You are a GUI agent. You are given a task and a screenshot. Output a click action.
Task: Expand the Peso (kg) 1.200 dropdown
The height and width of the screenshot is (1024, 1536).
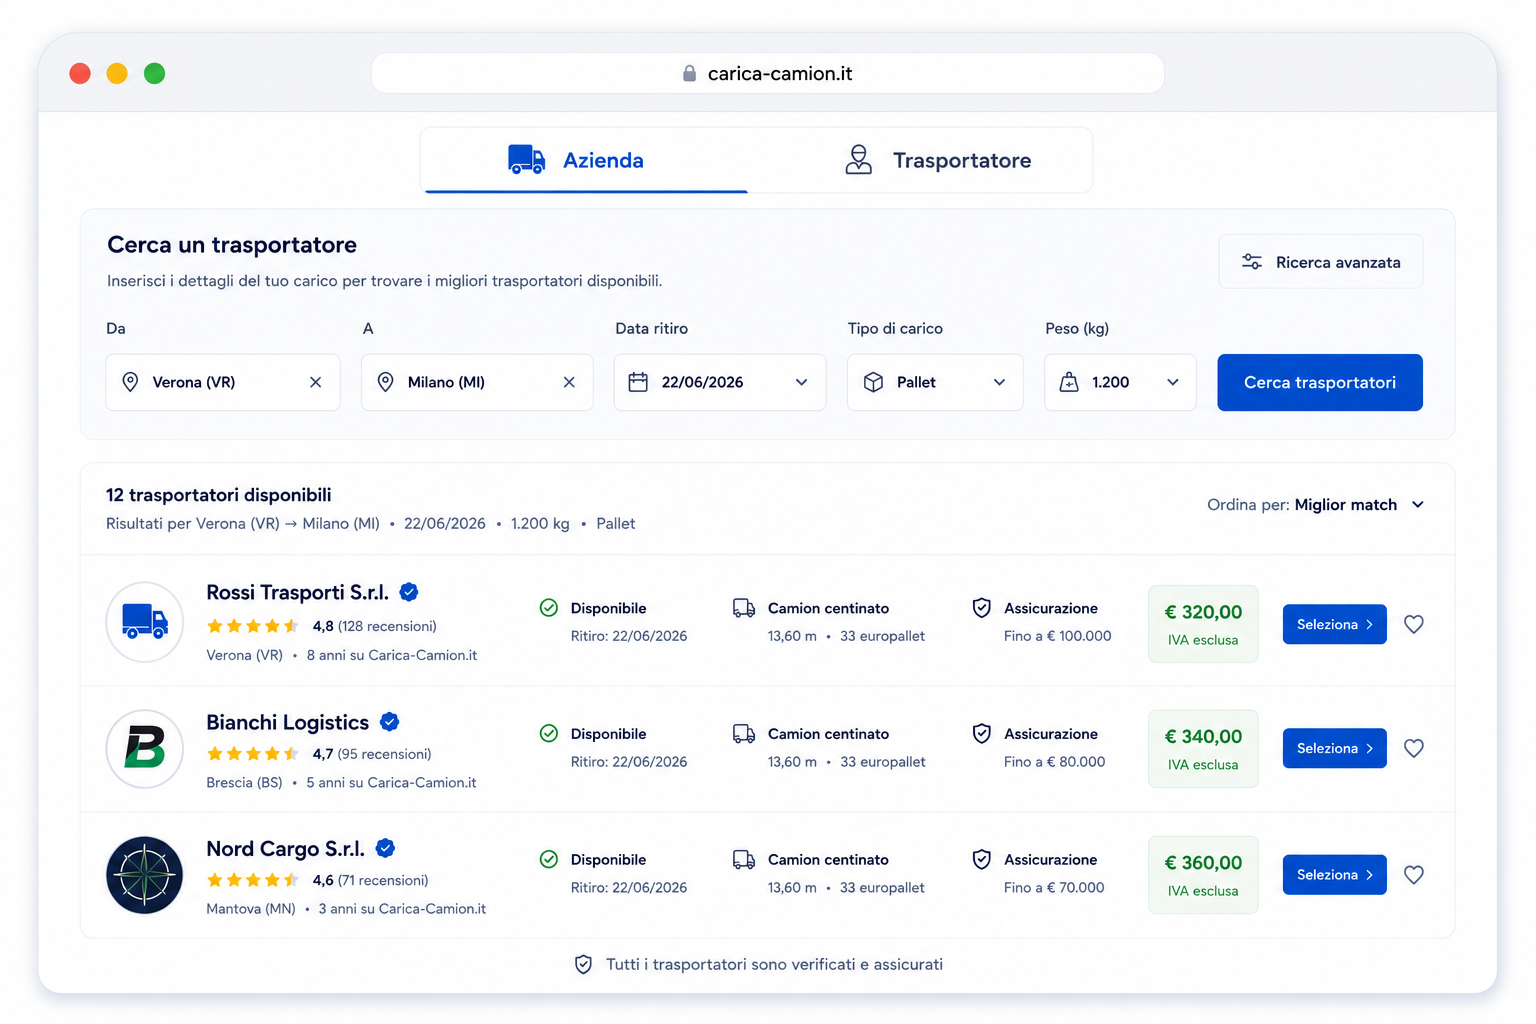pyautogui.click(x=1173, y=382)
